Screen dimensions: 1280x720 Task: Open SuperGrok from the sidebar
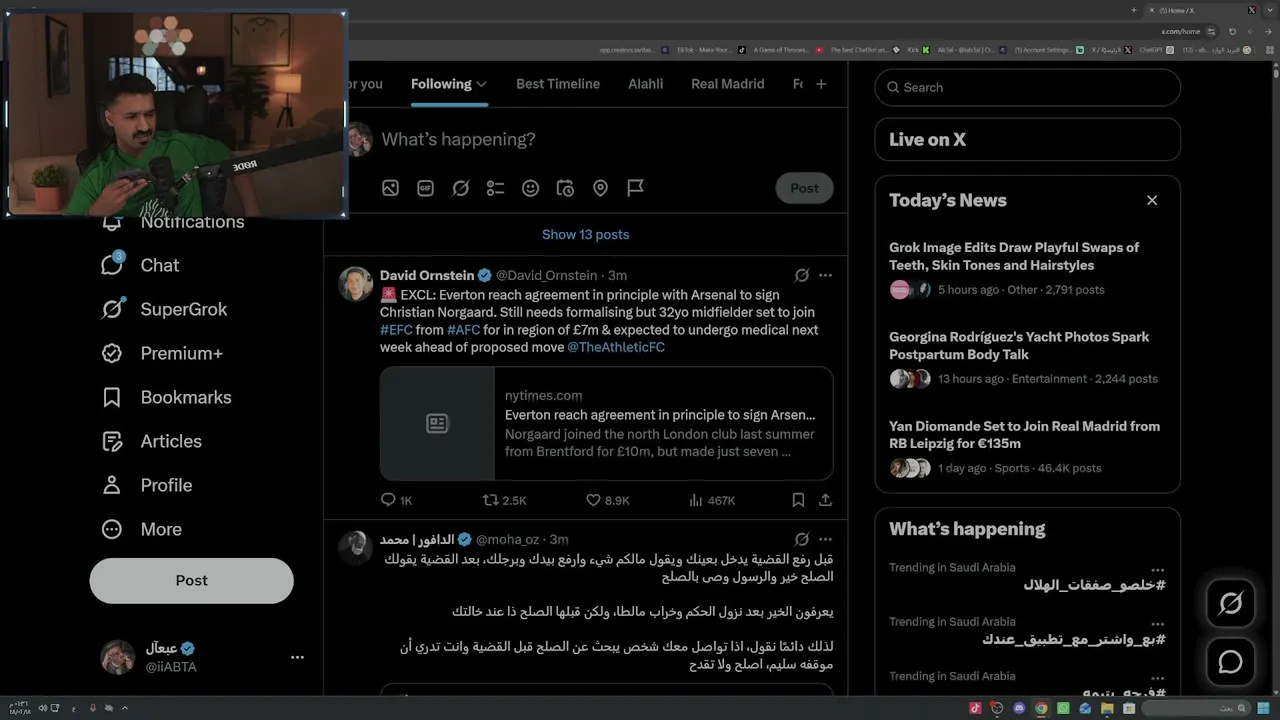(164, 309)
